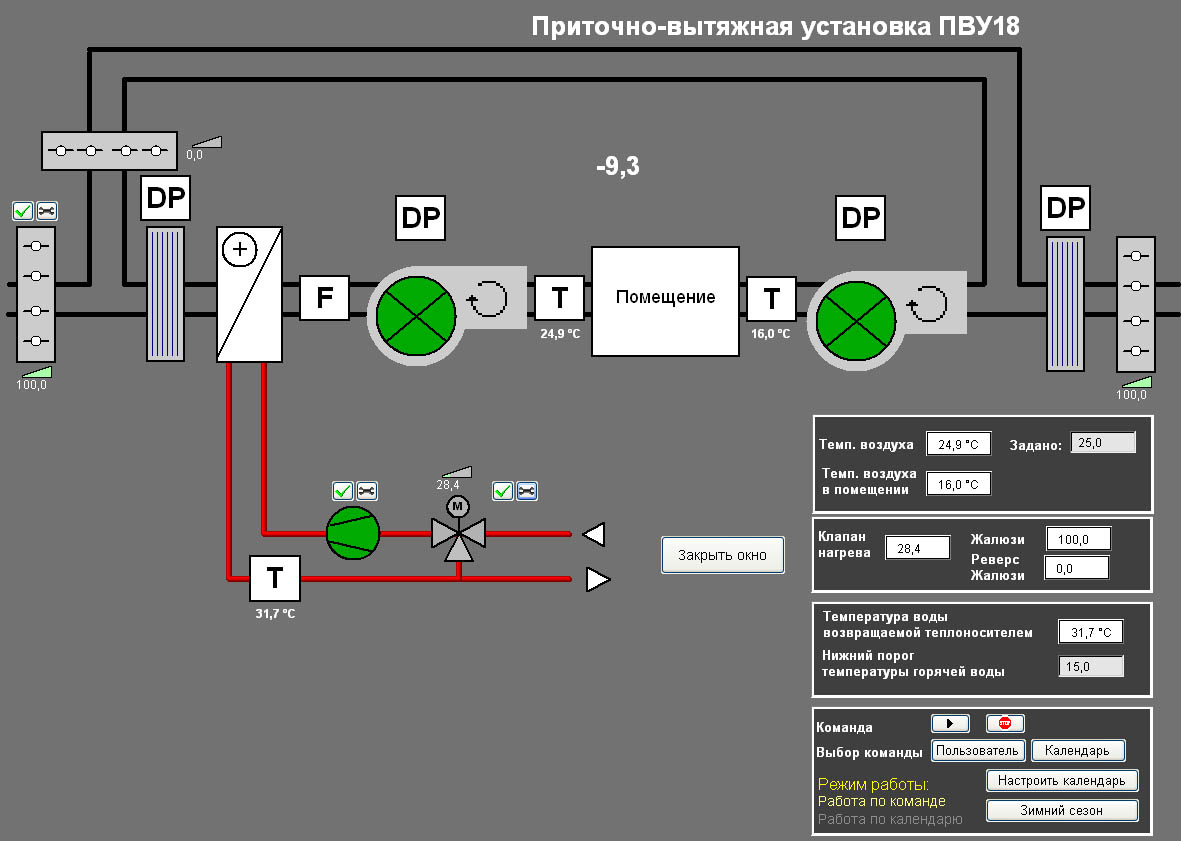
Task: Click the supply fan before the room
Action: coord(415,310)
